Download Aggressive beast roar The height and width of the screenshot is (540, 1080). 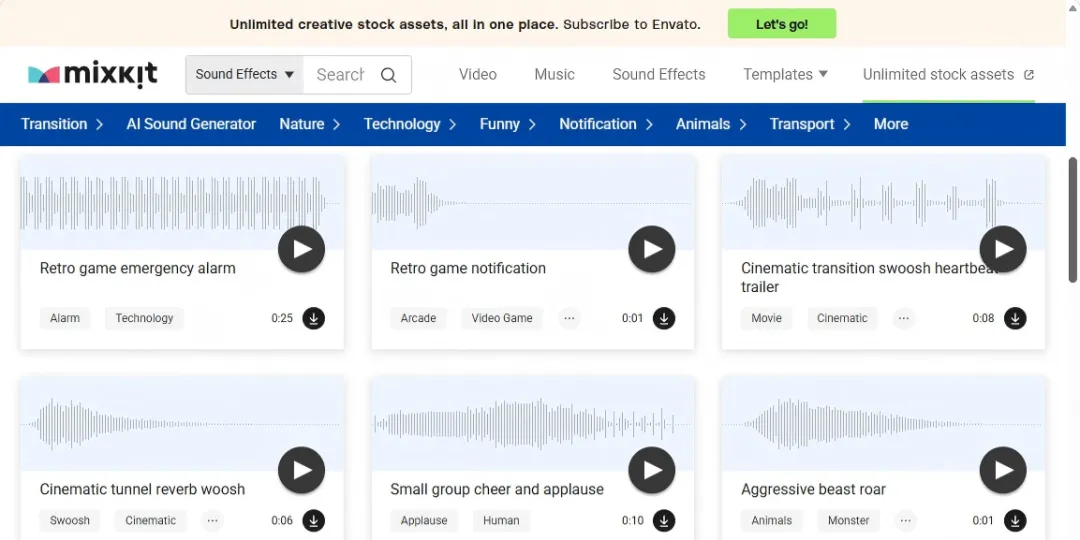[x=1015, y=521]
